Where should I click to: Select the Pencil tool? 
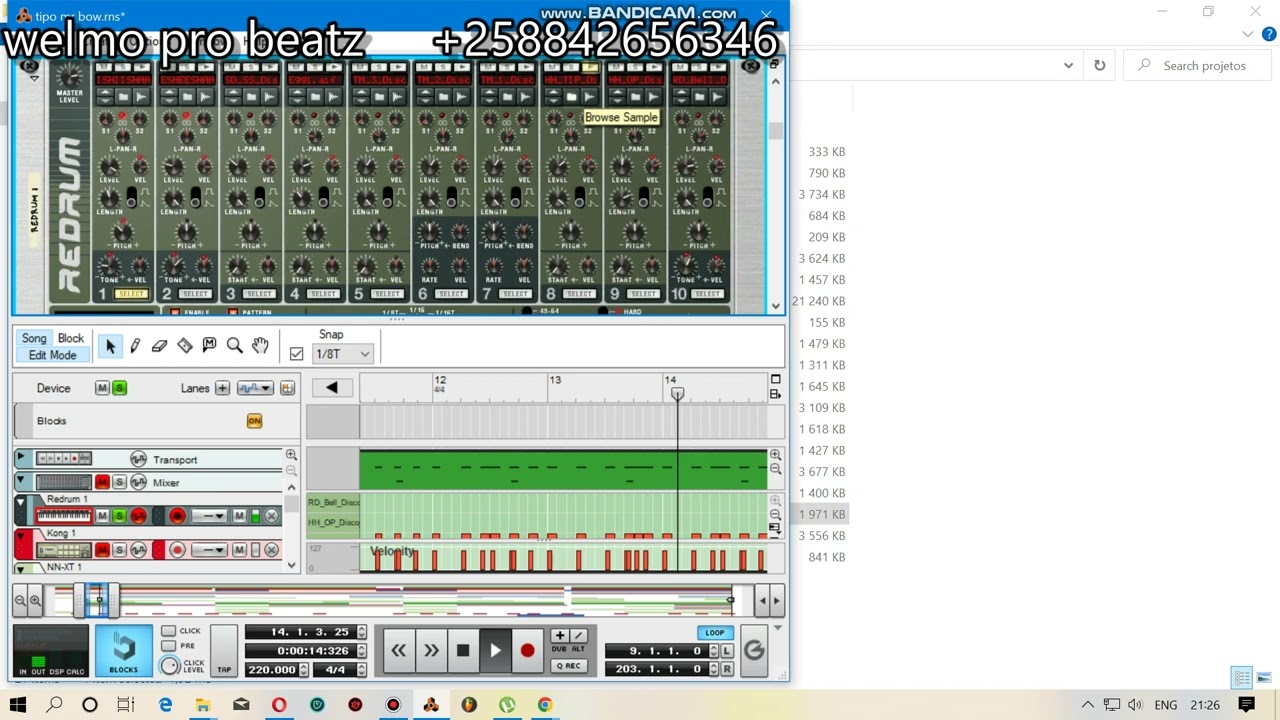tap(135, 346)
